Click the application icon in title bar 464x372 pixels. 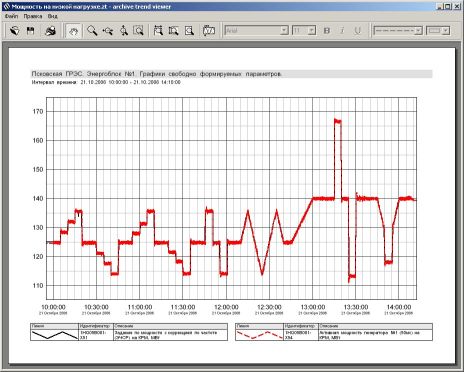pos(6,6)
